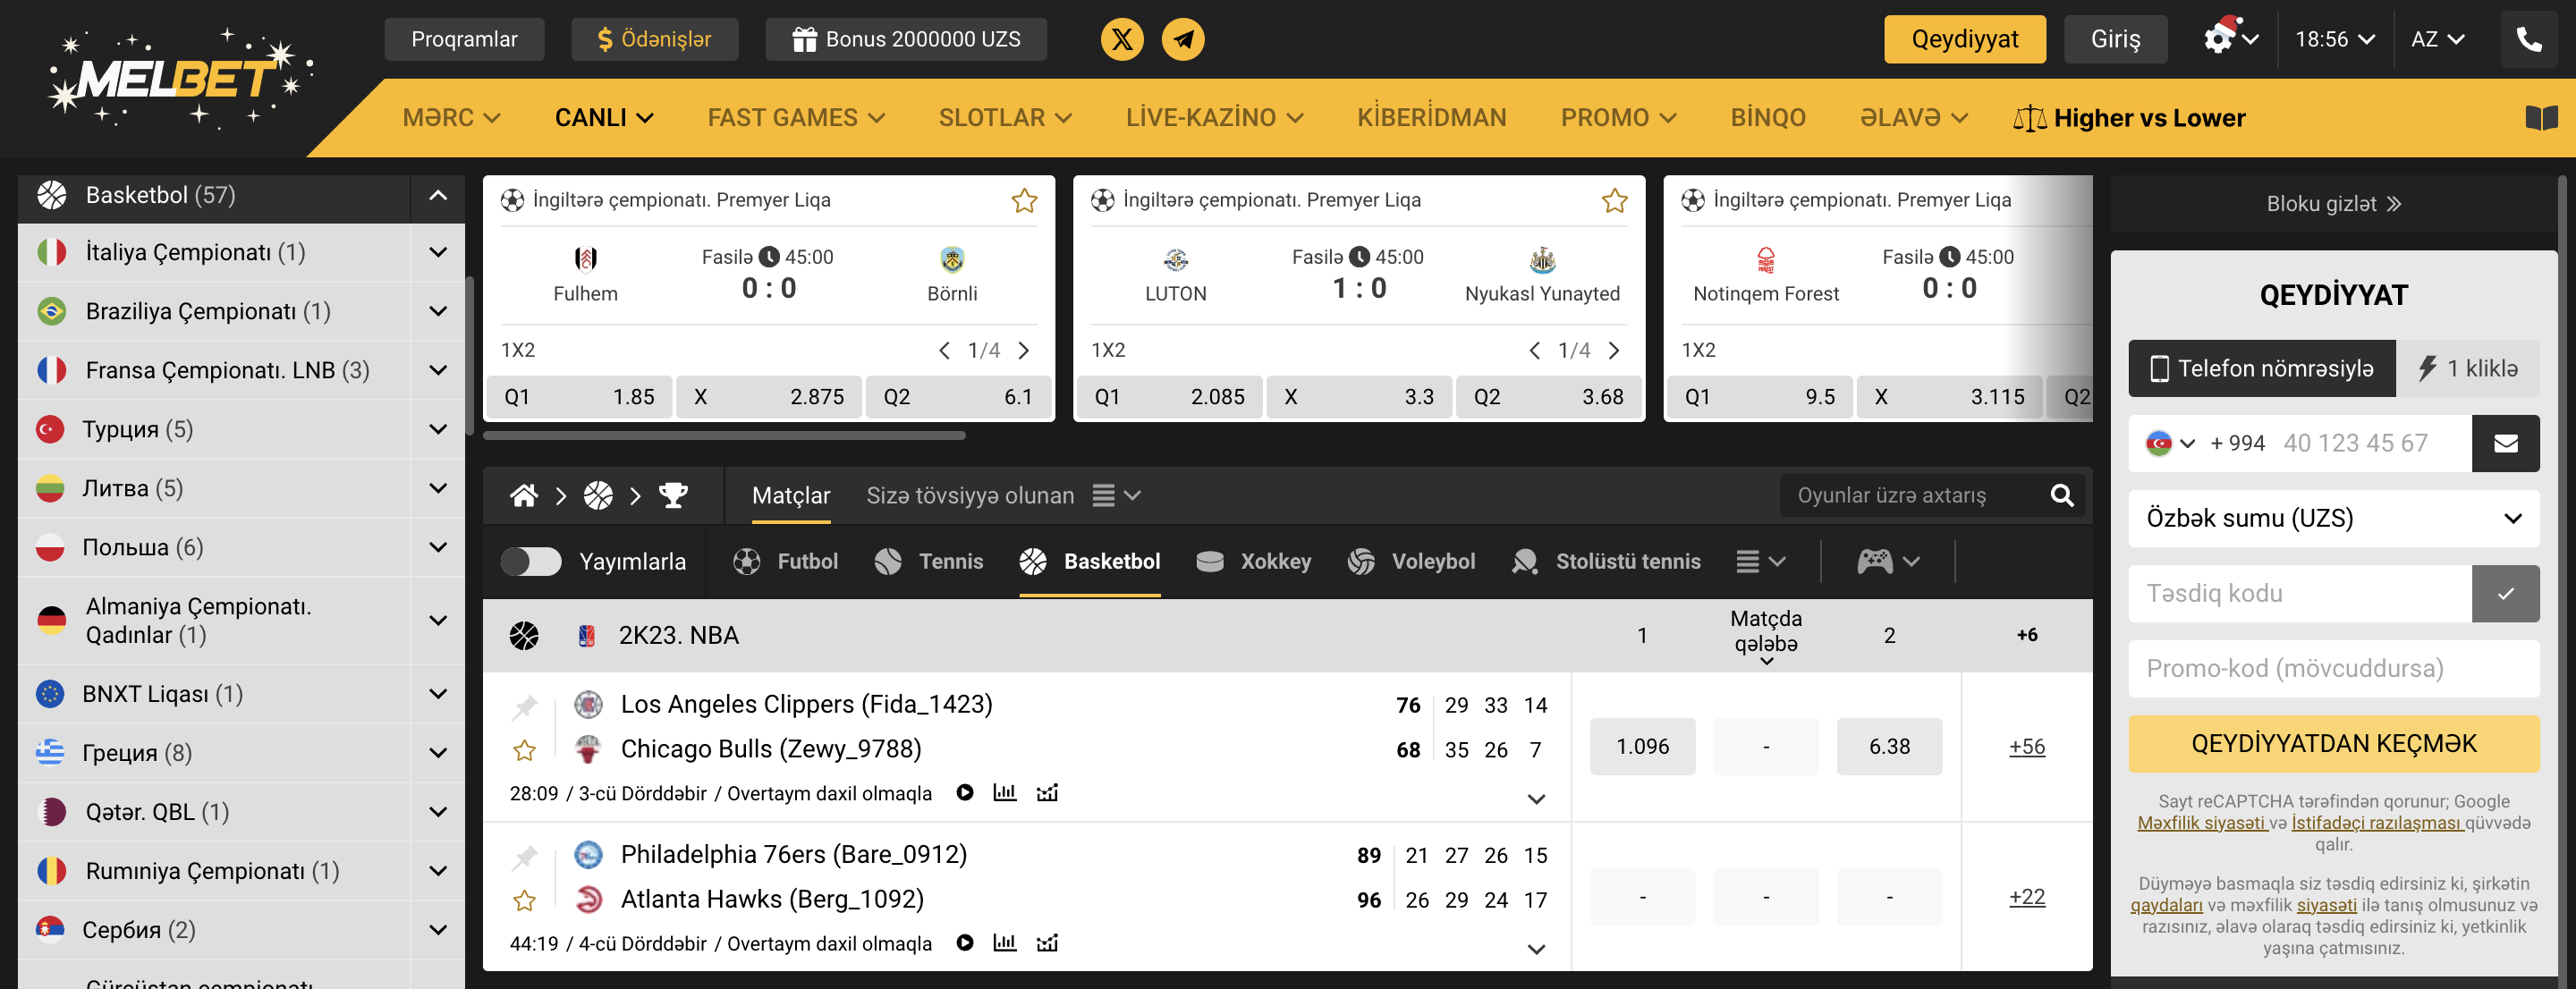
Task: Open the X (Twitter) social icon
Action: pyautogui.click(x=1122, y=39)
